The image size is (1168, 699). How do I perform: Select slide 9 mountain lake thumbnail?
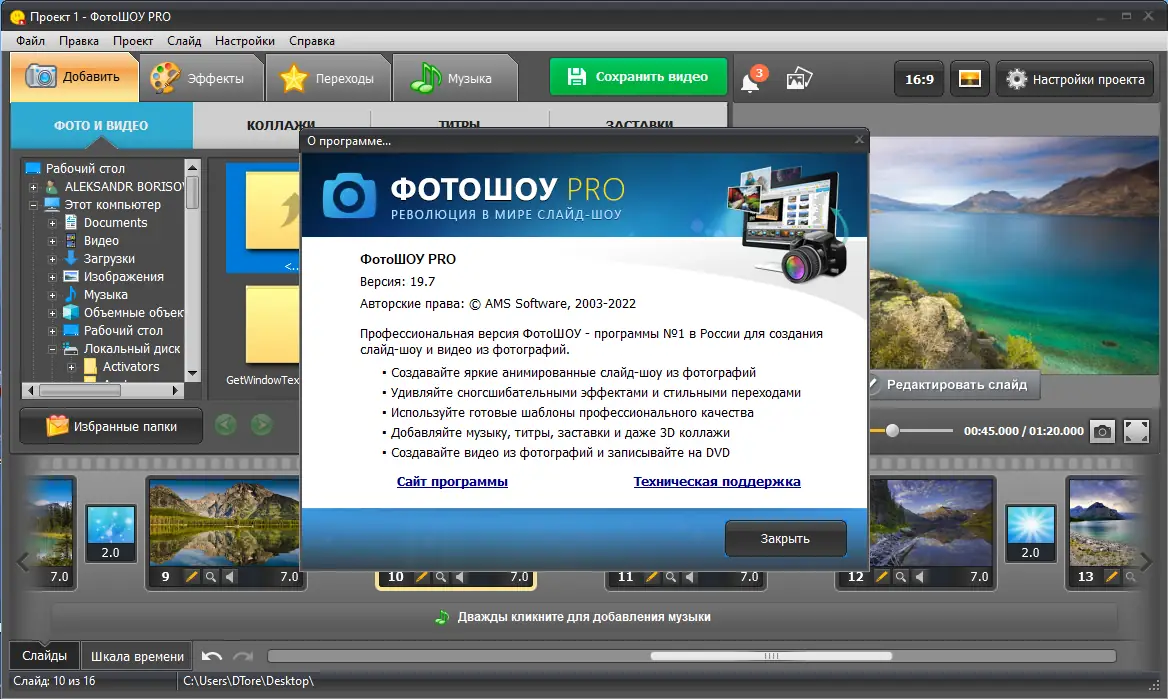pos(224,522)
